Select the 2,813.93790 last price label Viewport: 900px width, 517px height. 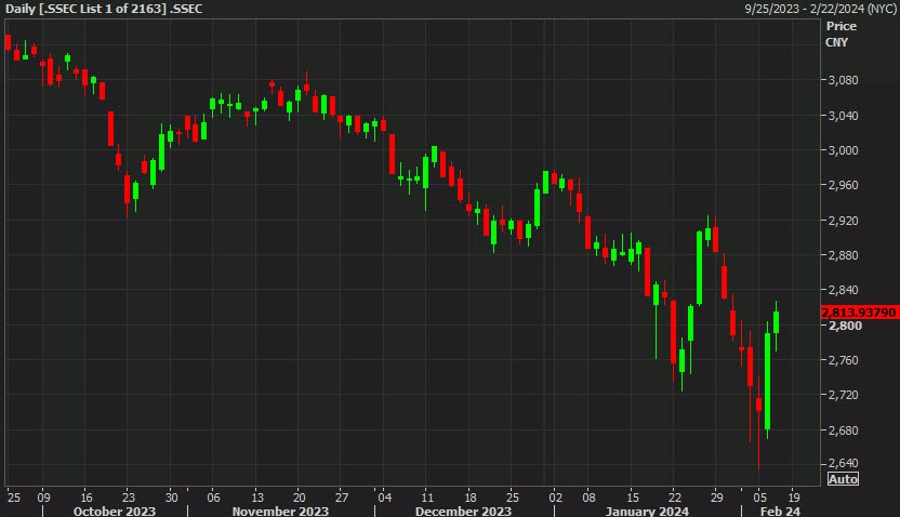point(859,313)
